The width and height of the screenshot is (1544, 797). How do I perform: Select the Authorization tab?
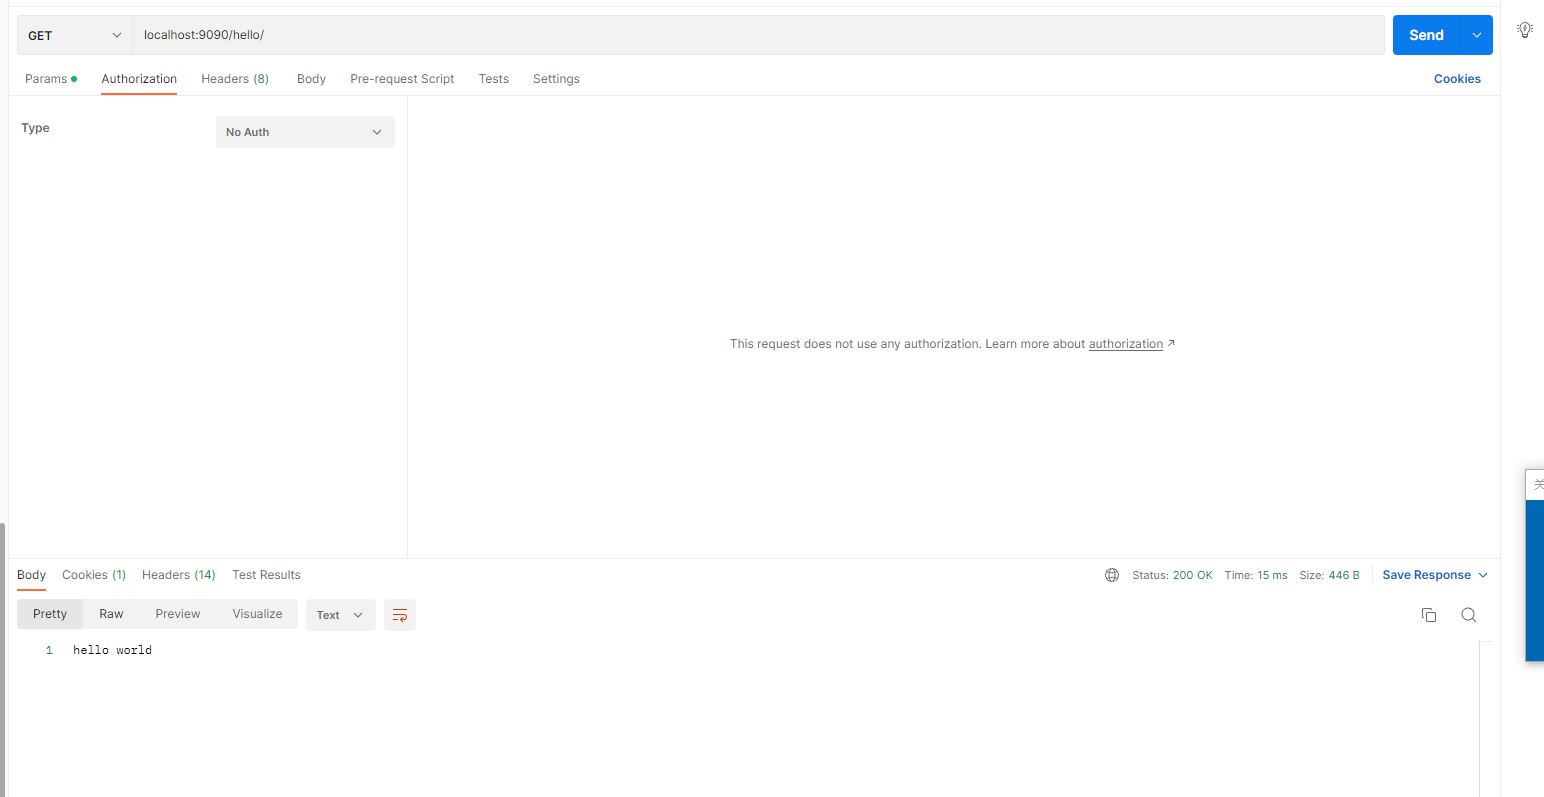pos(139,79)
